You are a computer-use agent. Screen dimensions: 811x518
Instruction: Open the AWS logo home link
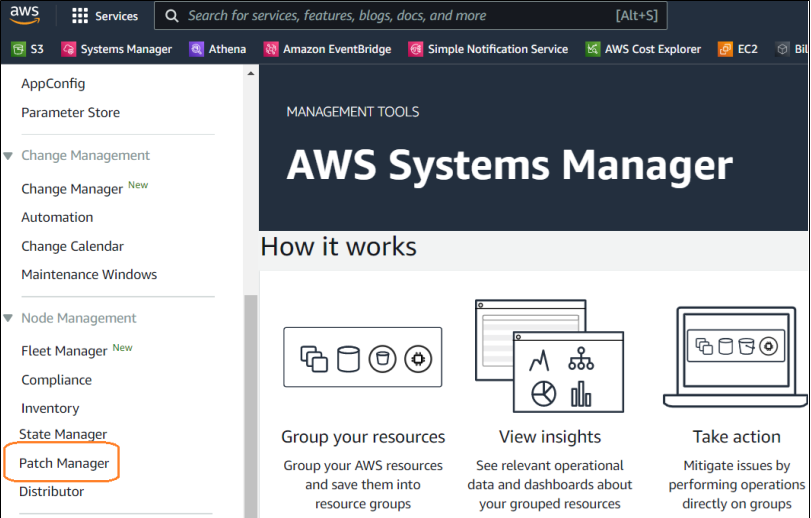coord(24,14)
